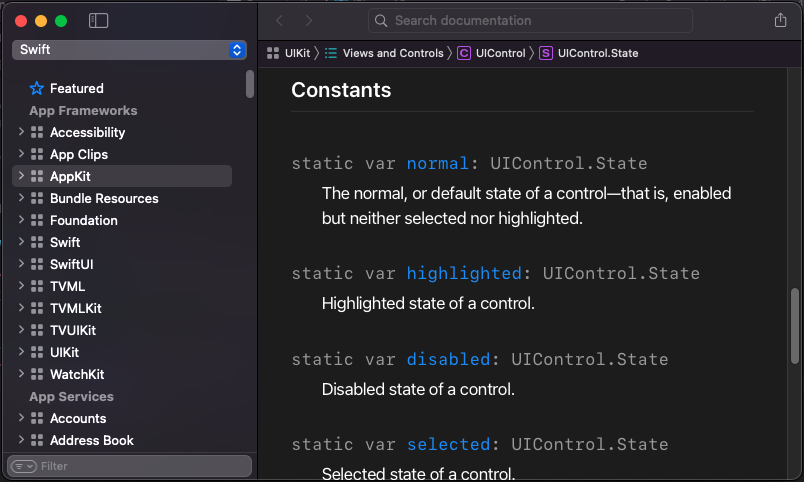The height and width of the screenshot is (482, 804).
Task: Click the sidebar scrollbar thumb
Action: point(250,84)
